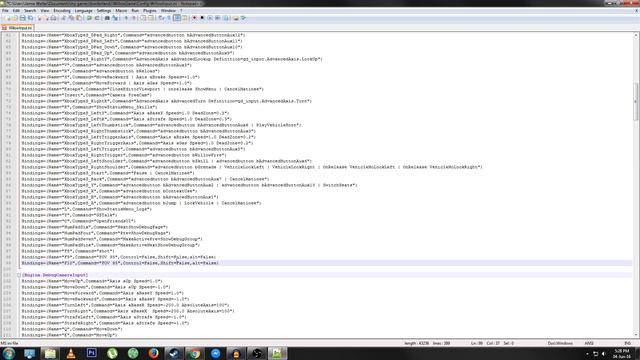
Task: Open the Settings menu
Action: pos(104,11)
